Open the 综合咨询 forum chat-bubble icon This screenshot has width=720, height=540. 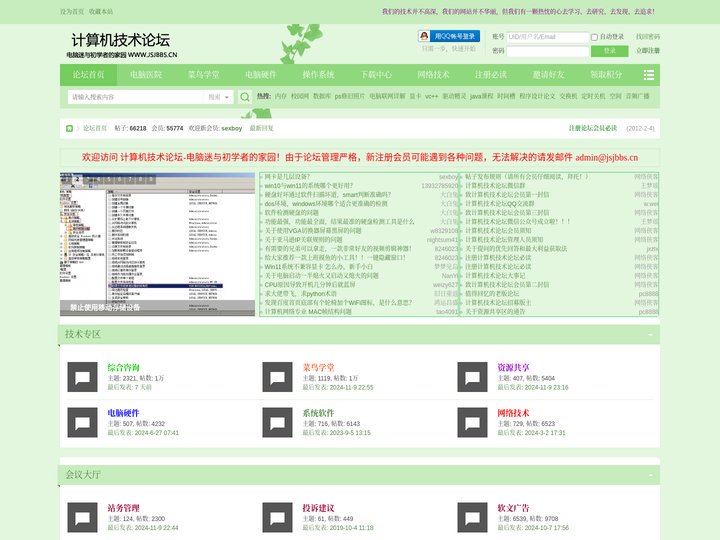point(82,377)
